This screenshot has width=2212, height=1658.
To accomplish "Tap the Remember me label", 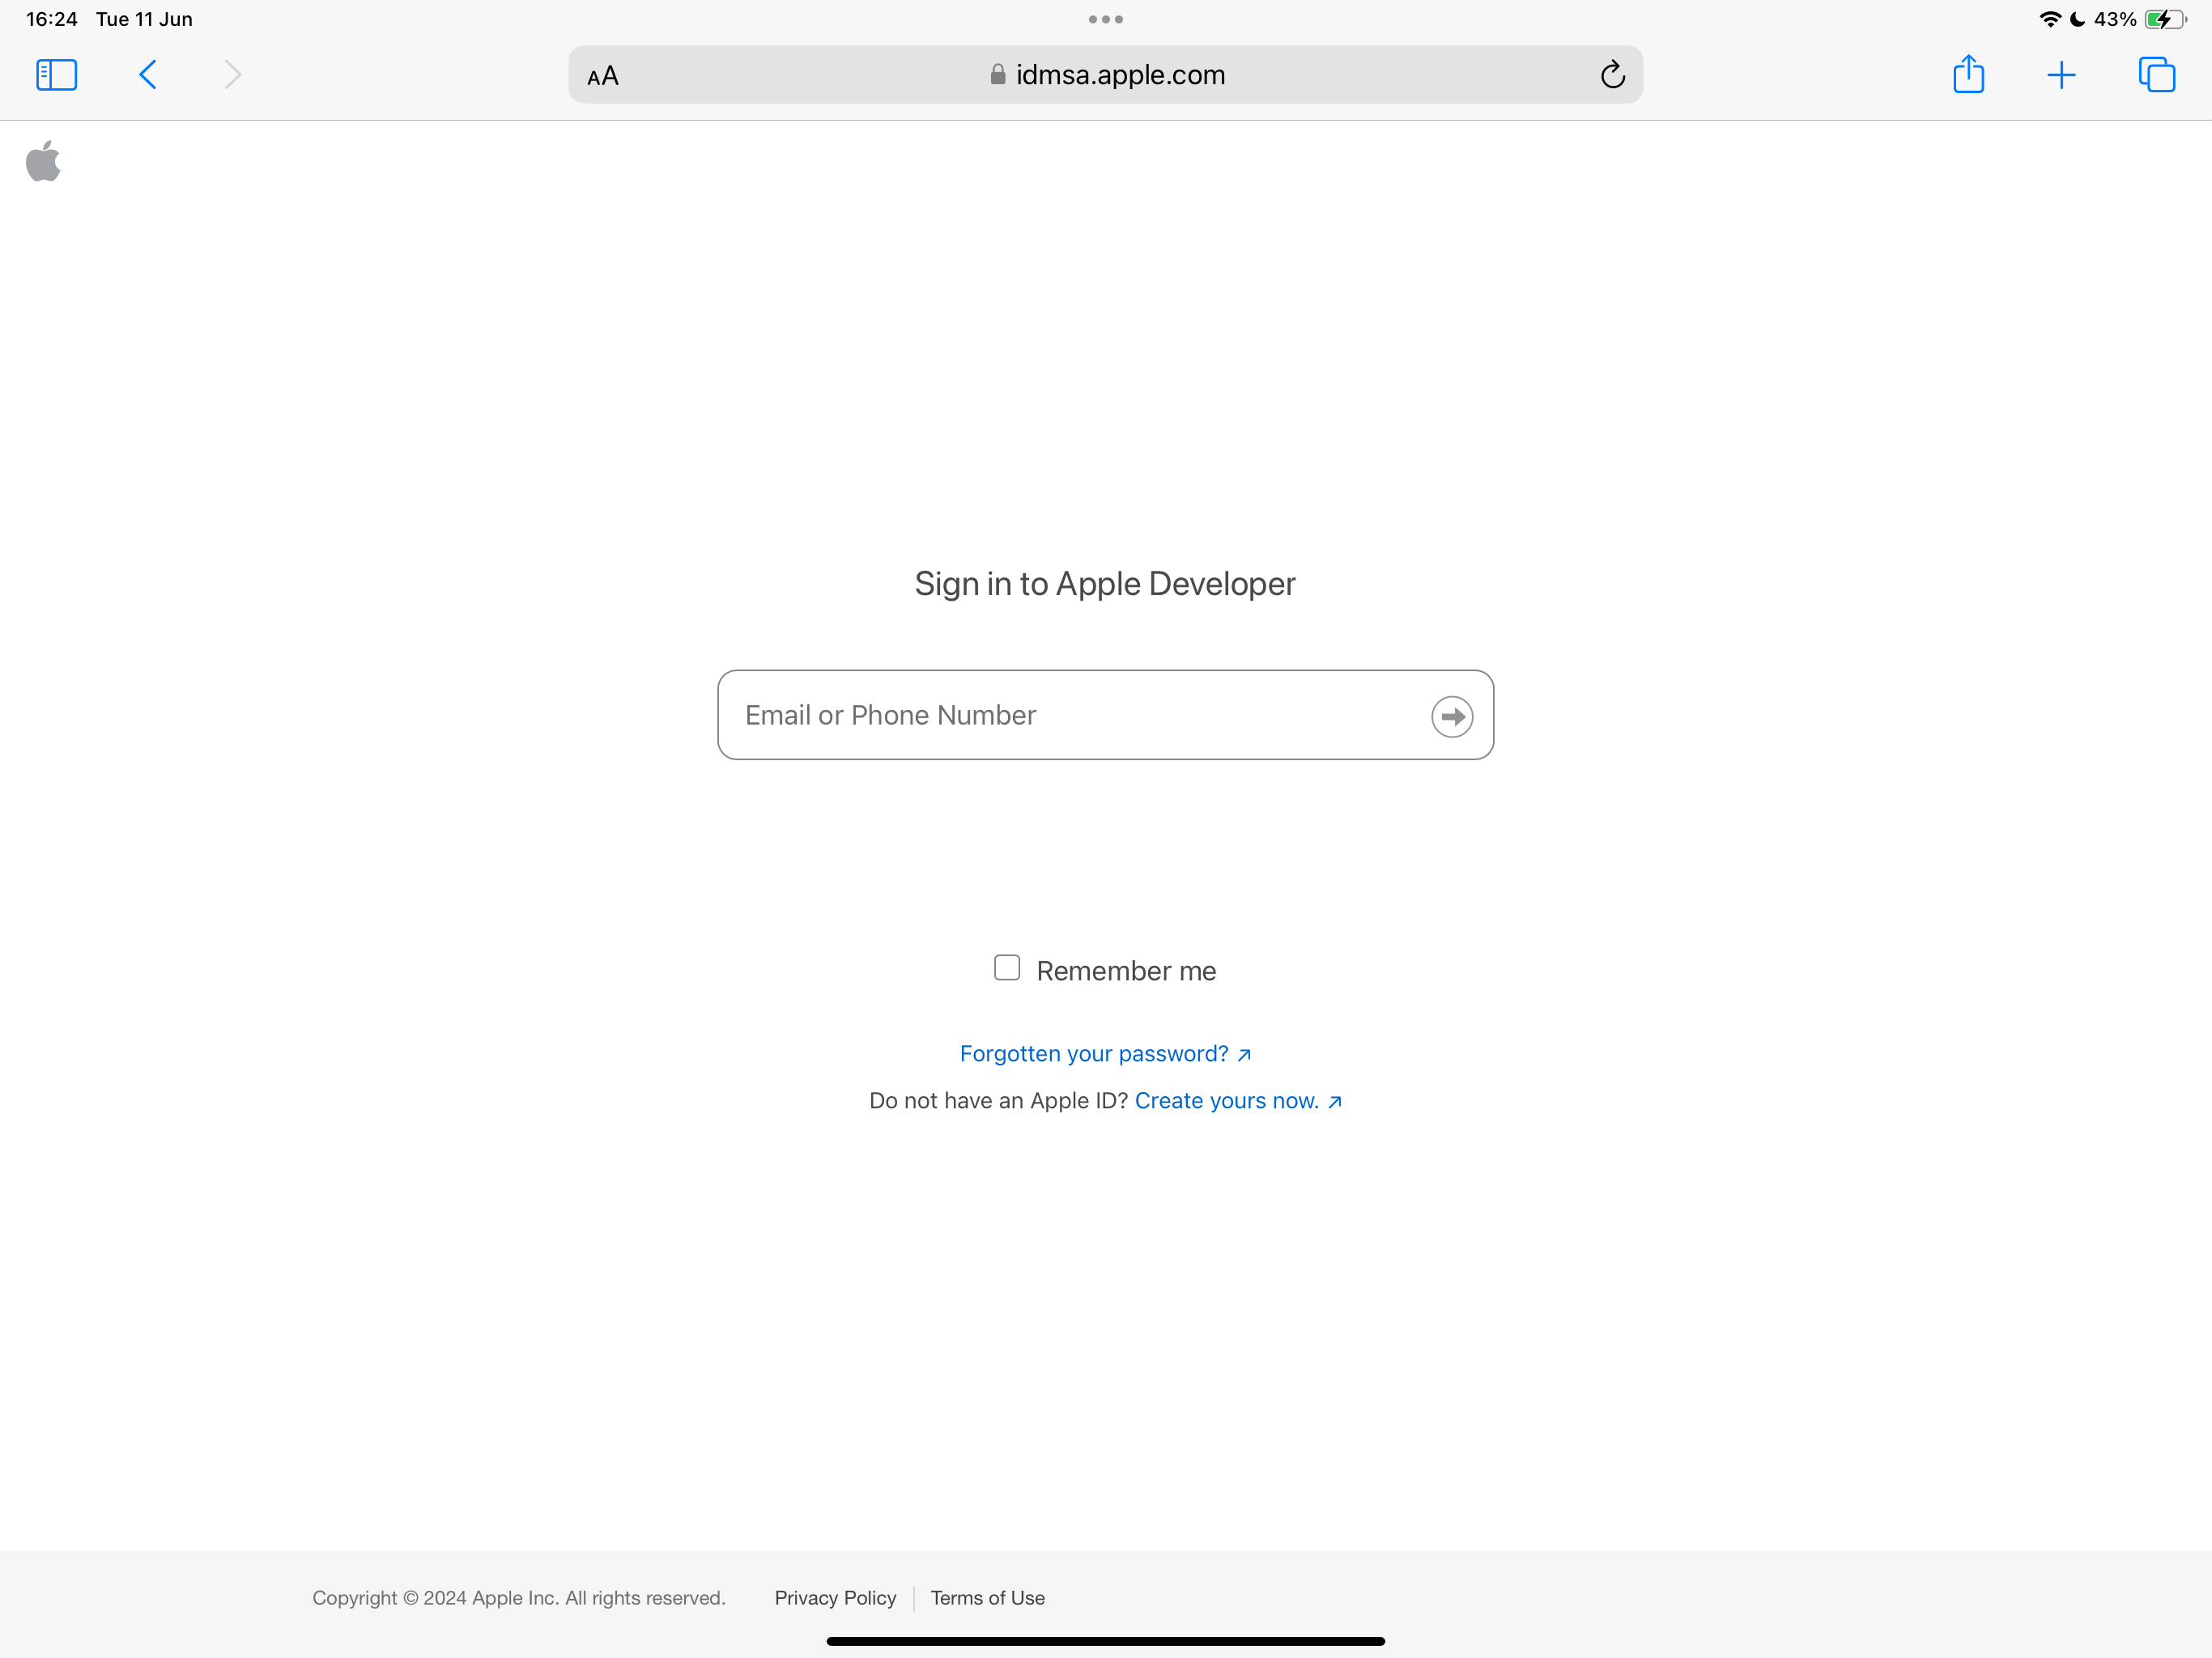I will coord(1126,971).
